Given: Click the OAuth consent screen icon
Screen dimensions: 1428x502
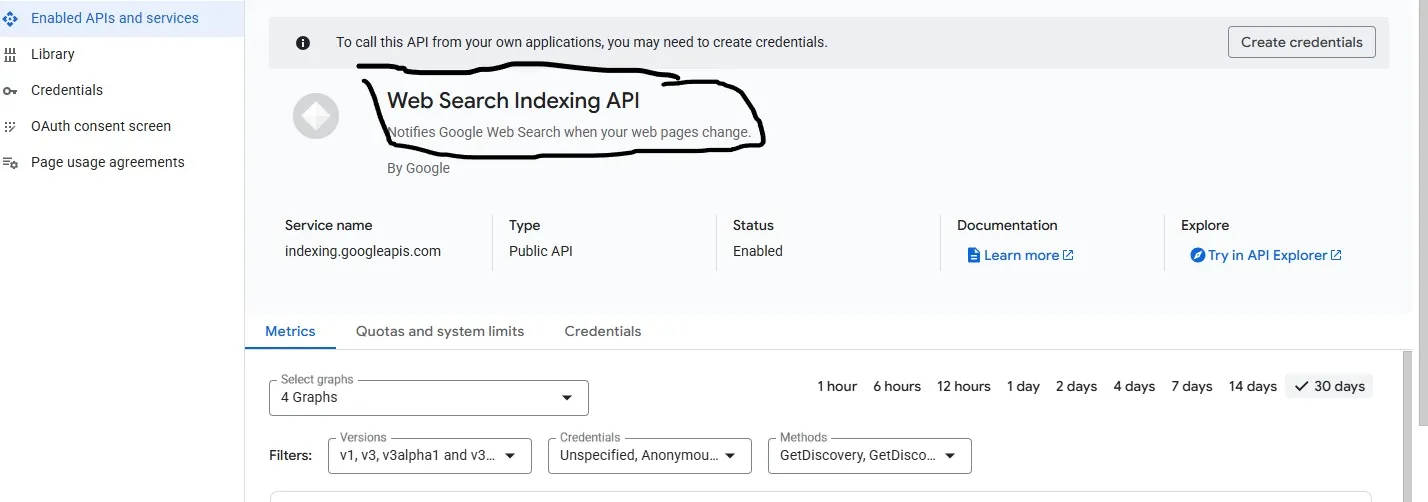Looking at the screenshot, I should tap(10, 126).
